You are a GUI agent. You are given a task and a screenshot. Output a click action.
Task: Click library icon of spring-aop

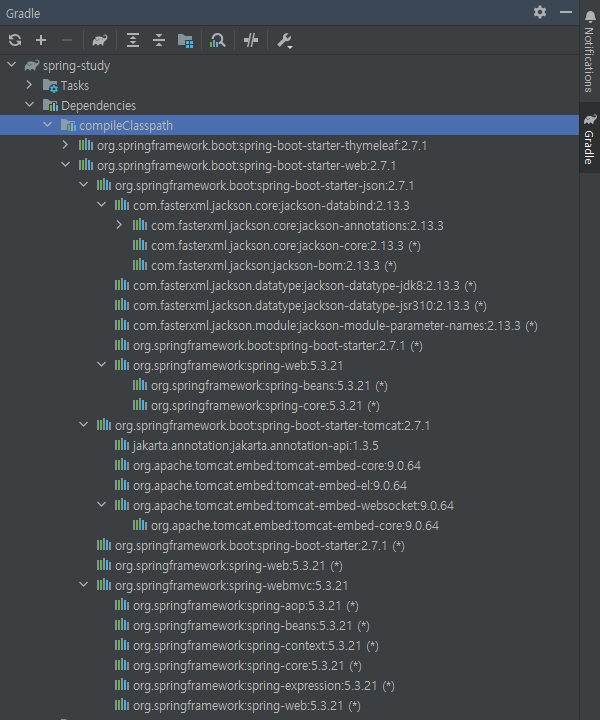(x=122, y=606)
